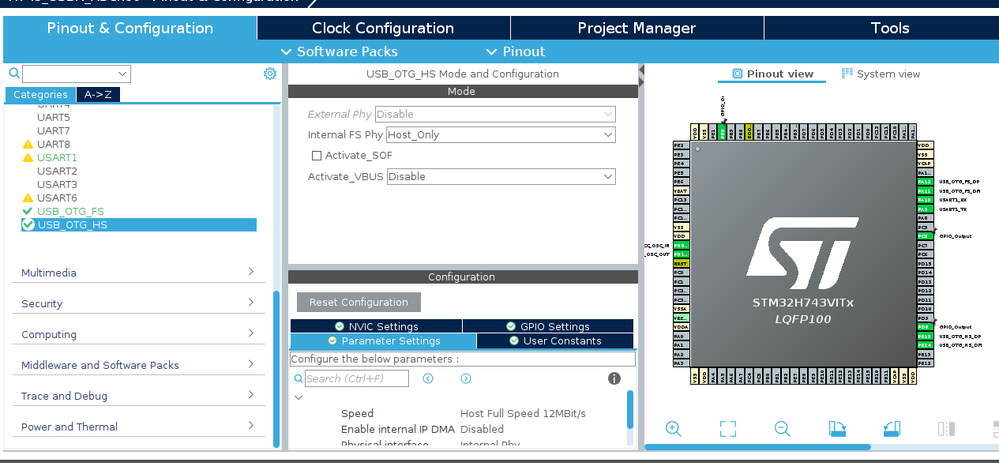Click the Reset Configuration button

[x=359, y=302]
